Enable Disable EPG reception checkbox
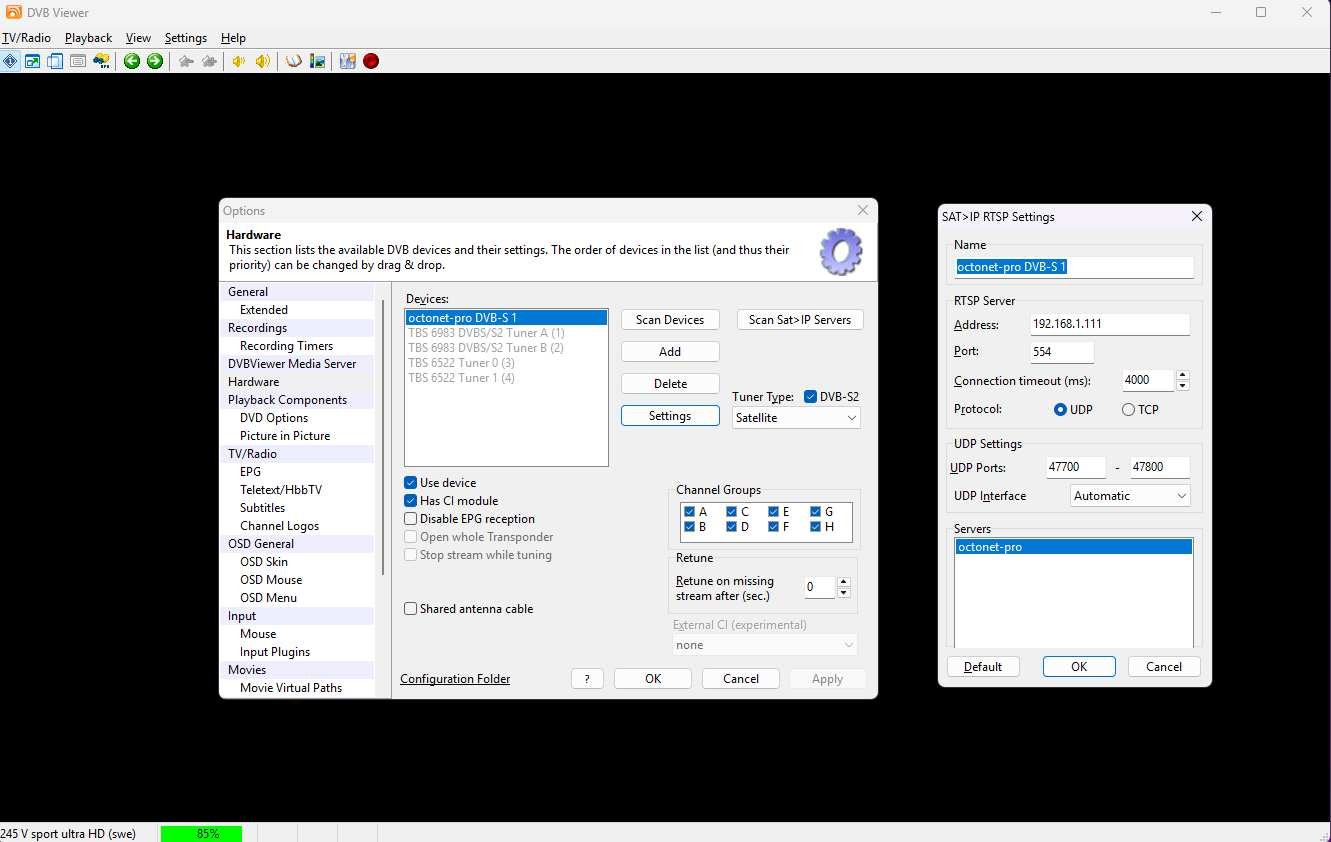The height and width of the screenshot is (842, 1331). pos(411,519)
